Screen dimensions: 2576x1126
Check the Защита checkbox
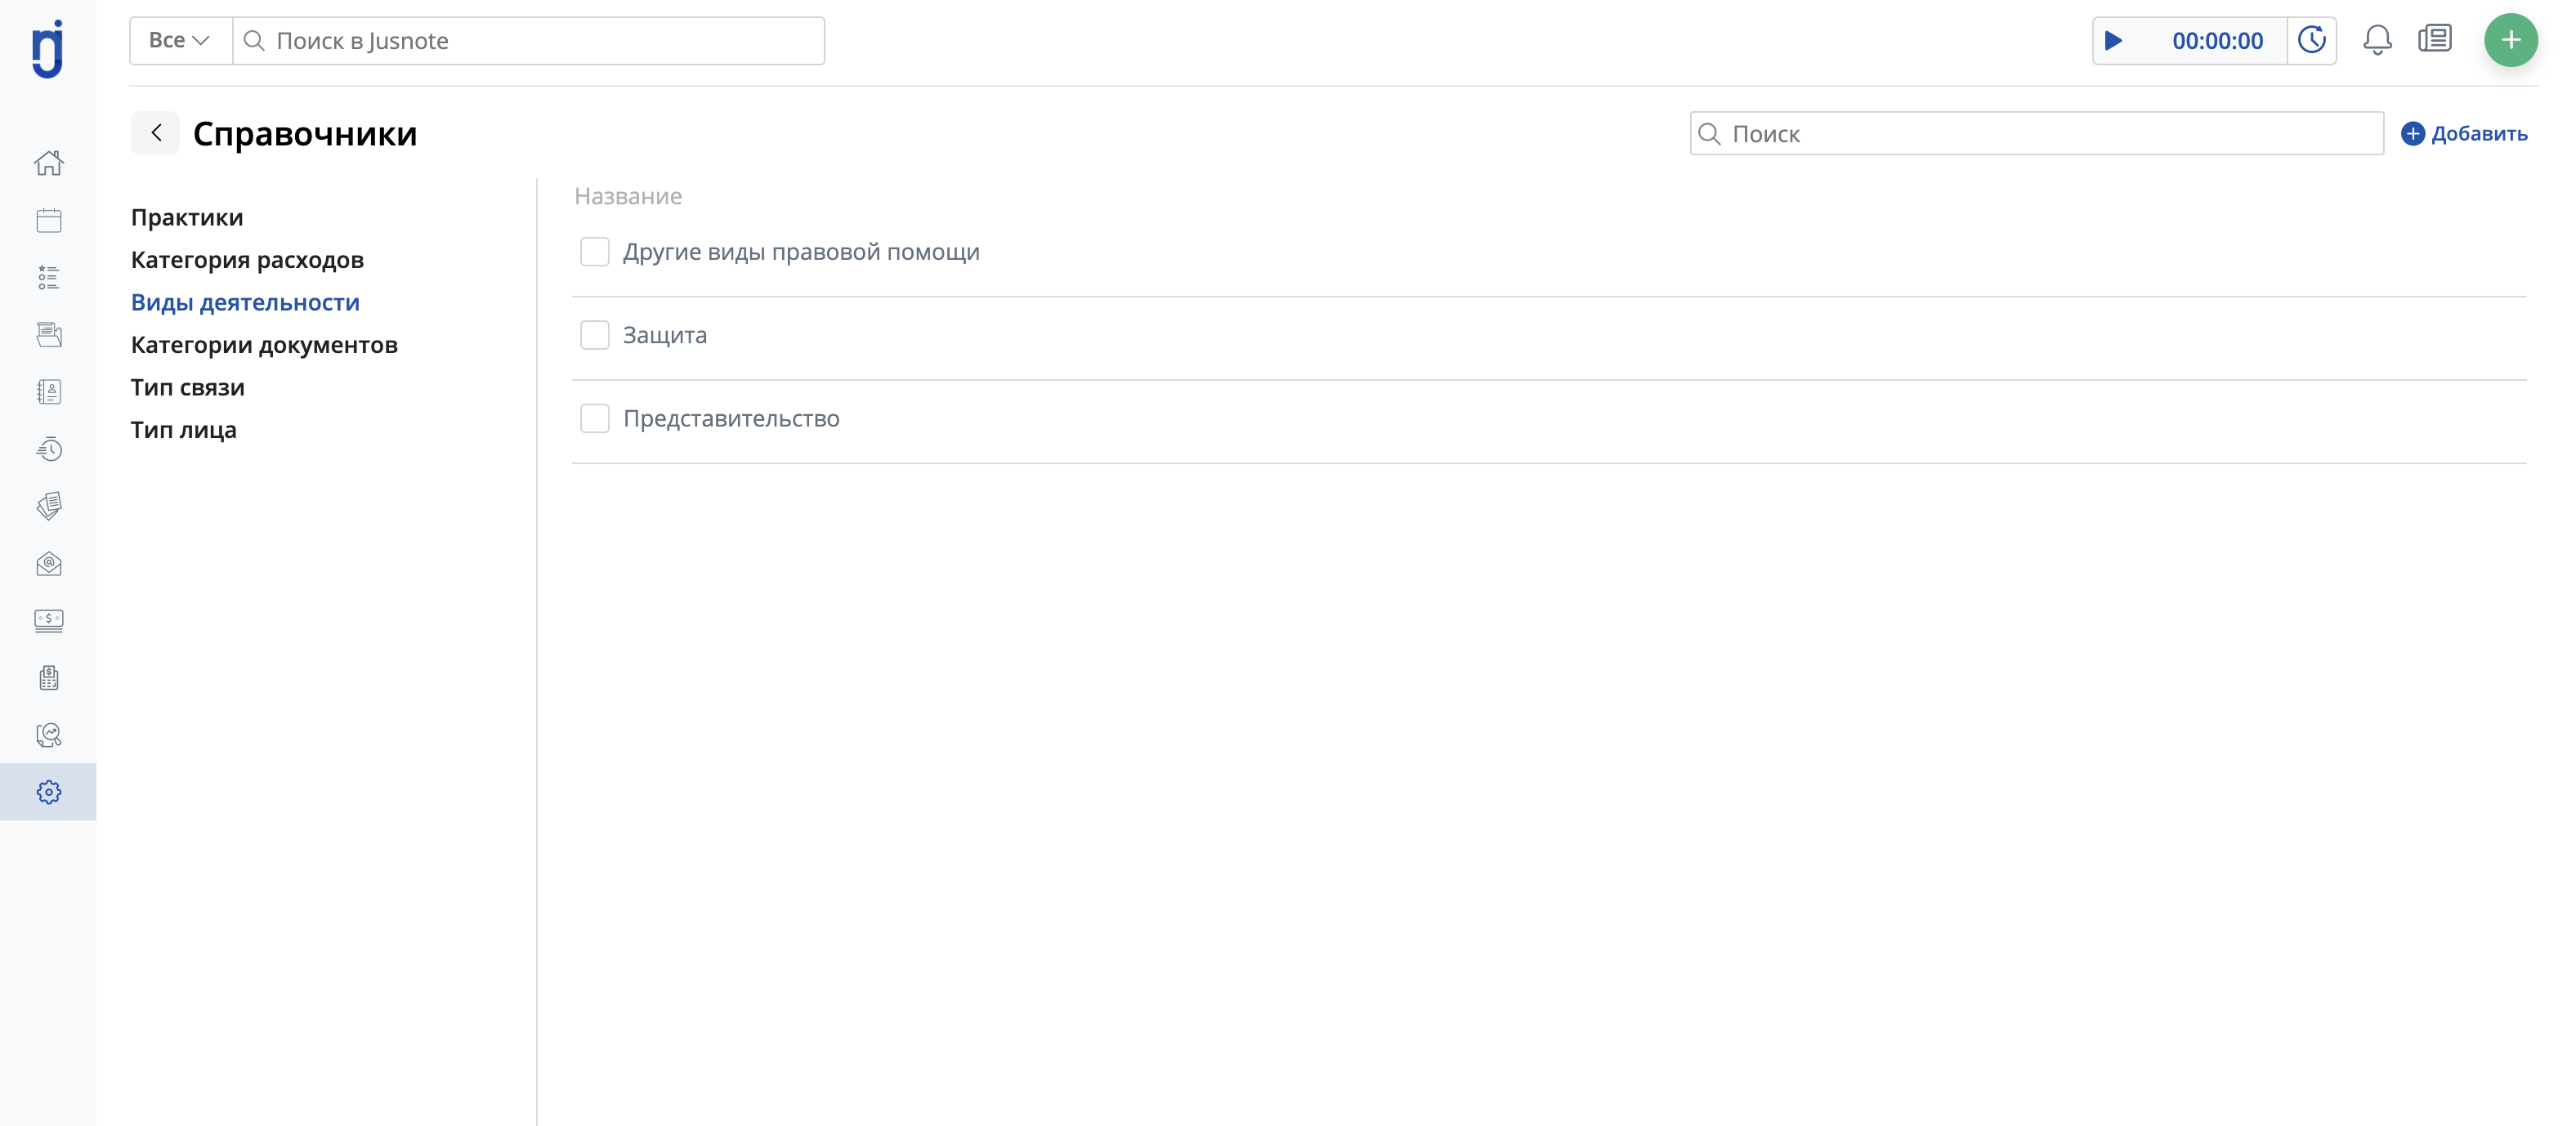594,335
